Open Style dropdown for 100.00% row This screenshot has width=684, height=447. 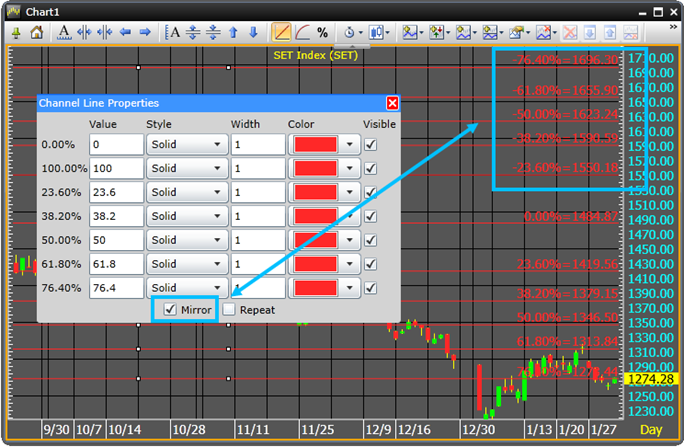[x=185, y=168]
